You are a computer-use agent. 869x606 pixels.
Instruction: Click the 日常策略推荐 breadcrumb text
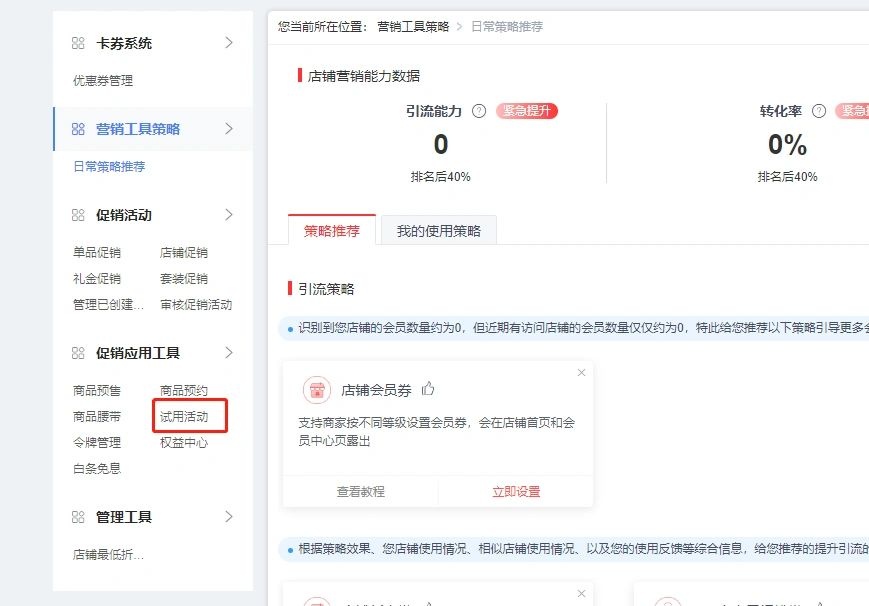tap(507, 27)
